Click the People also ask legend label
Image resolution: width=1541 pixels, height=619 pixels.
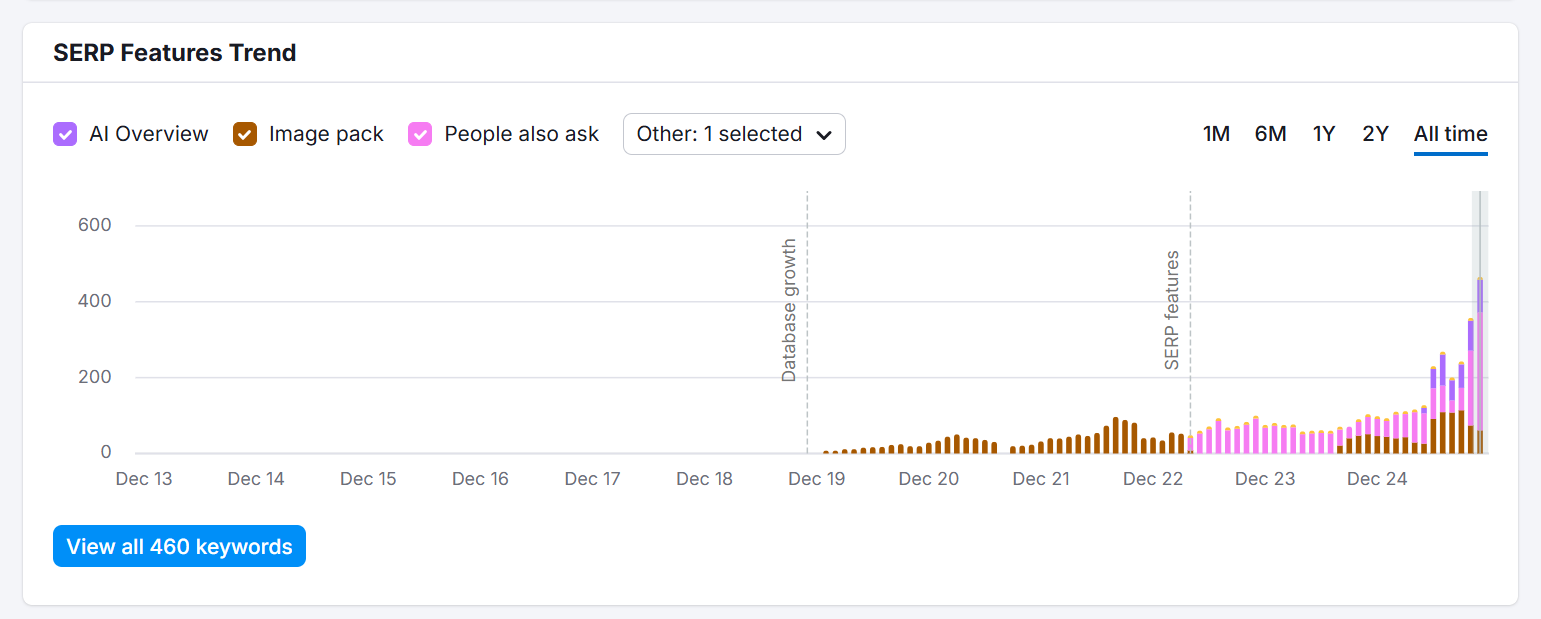pos(522,134)
